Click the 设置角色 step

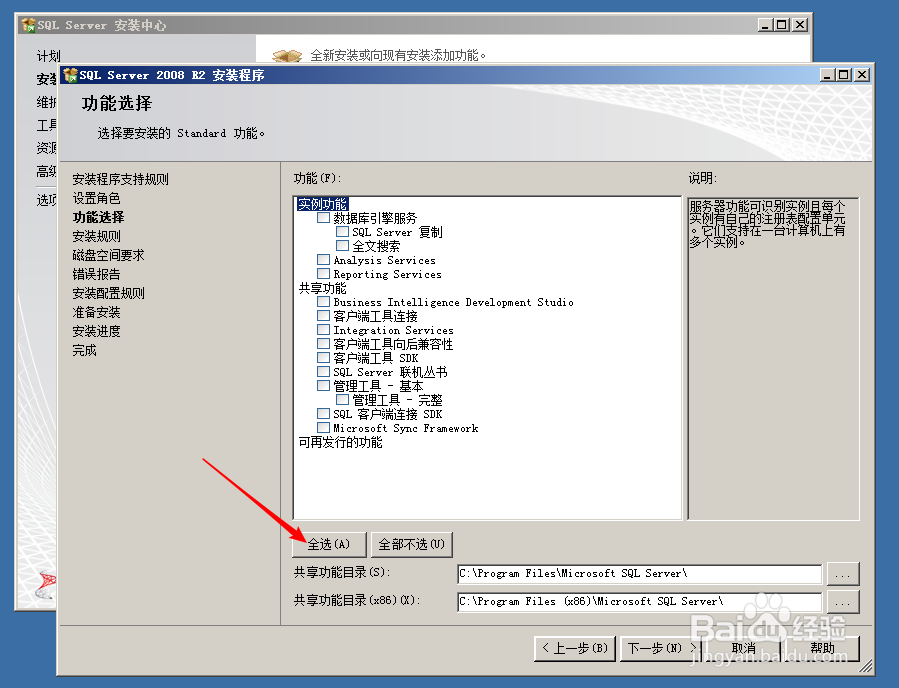click(96, 198)
